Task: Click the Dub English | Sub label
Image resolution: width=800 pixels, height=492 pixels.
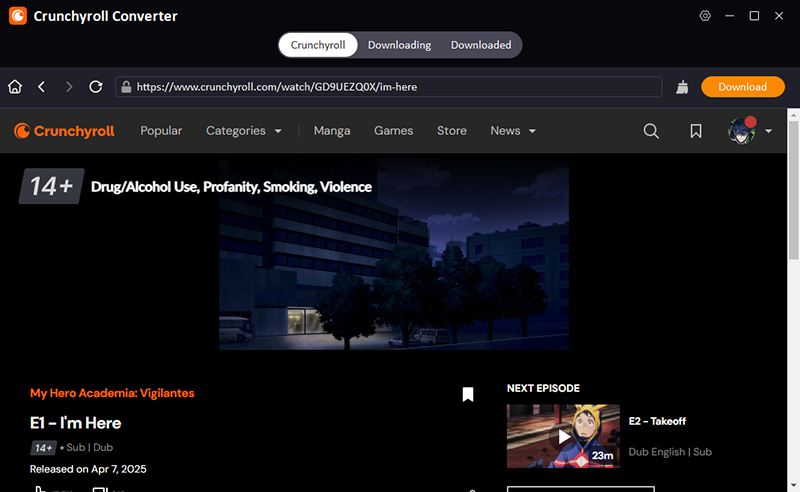Action: [x=670, y=452]
